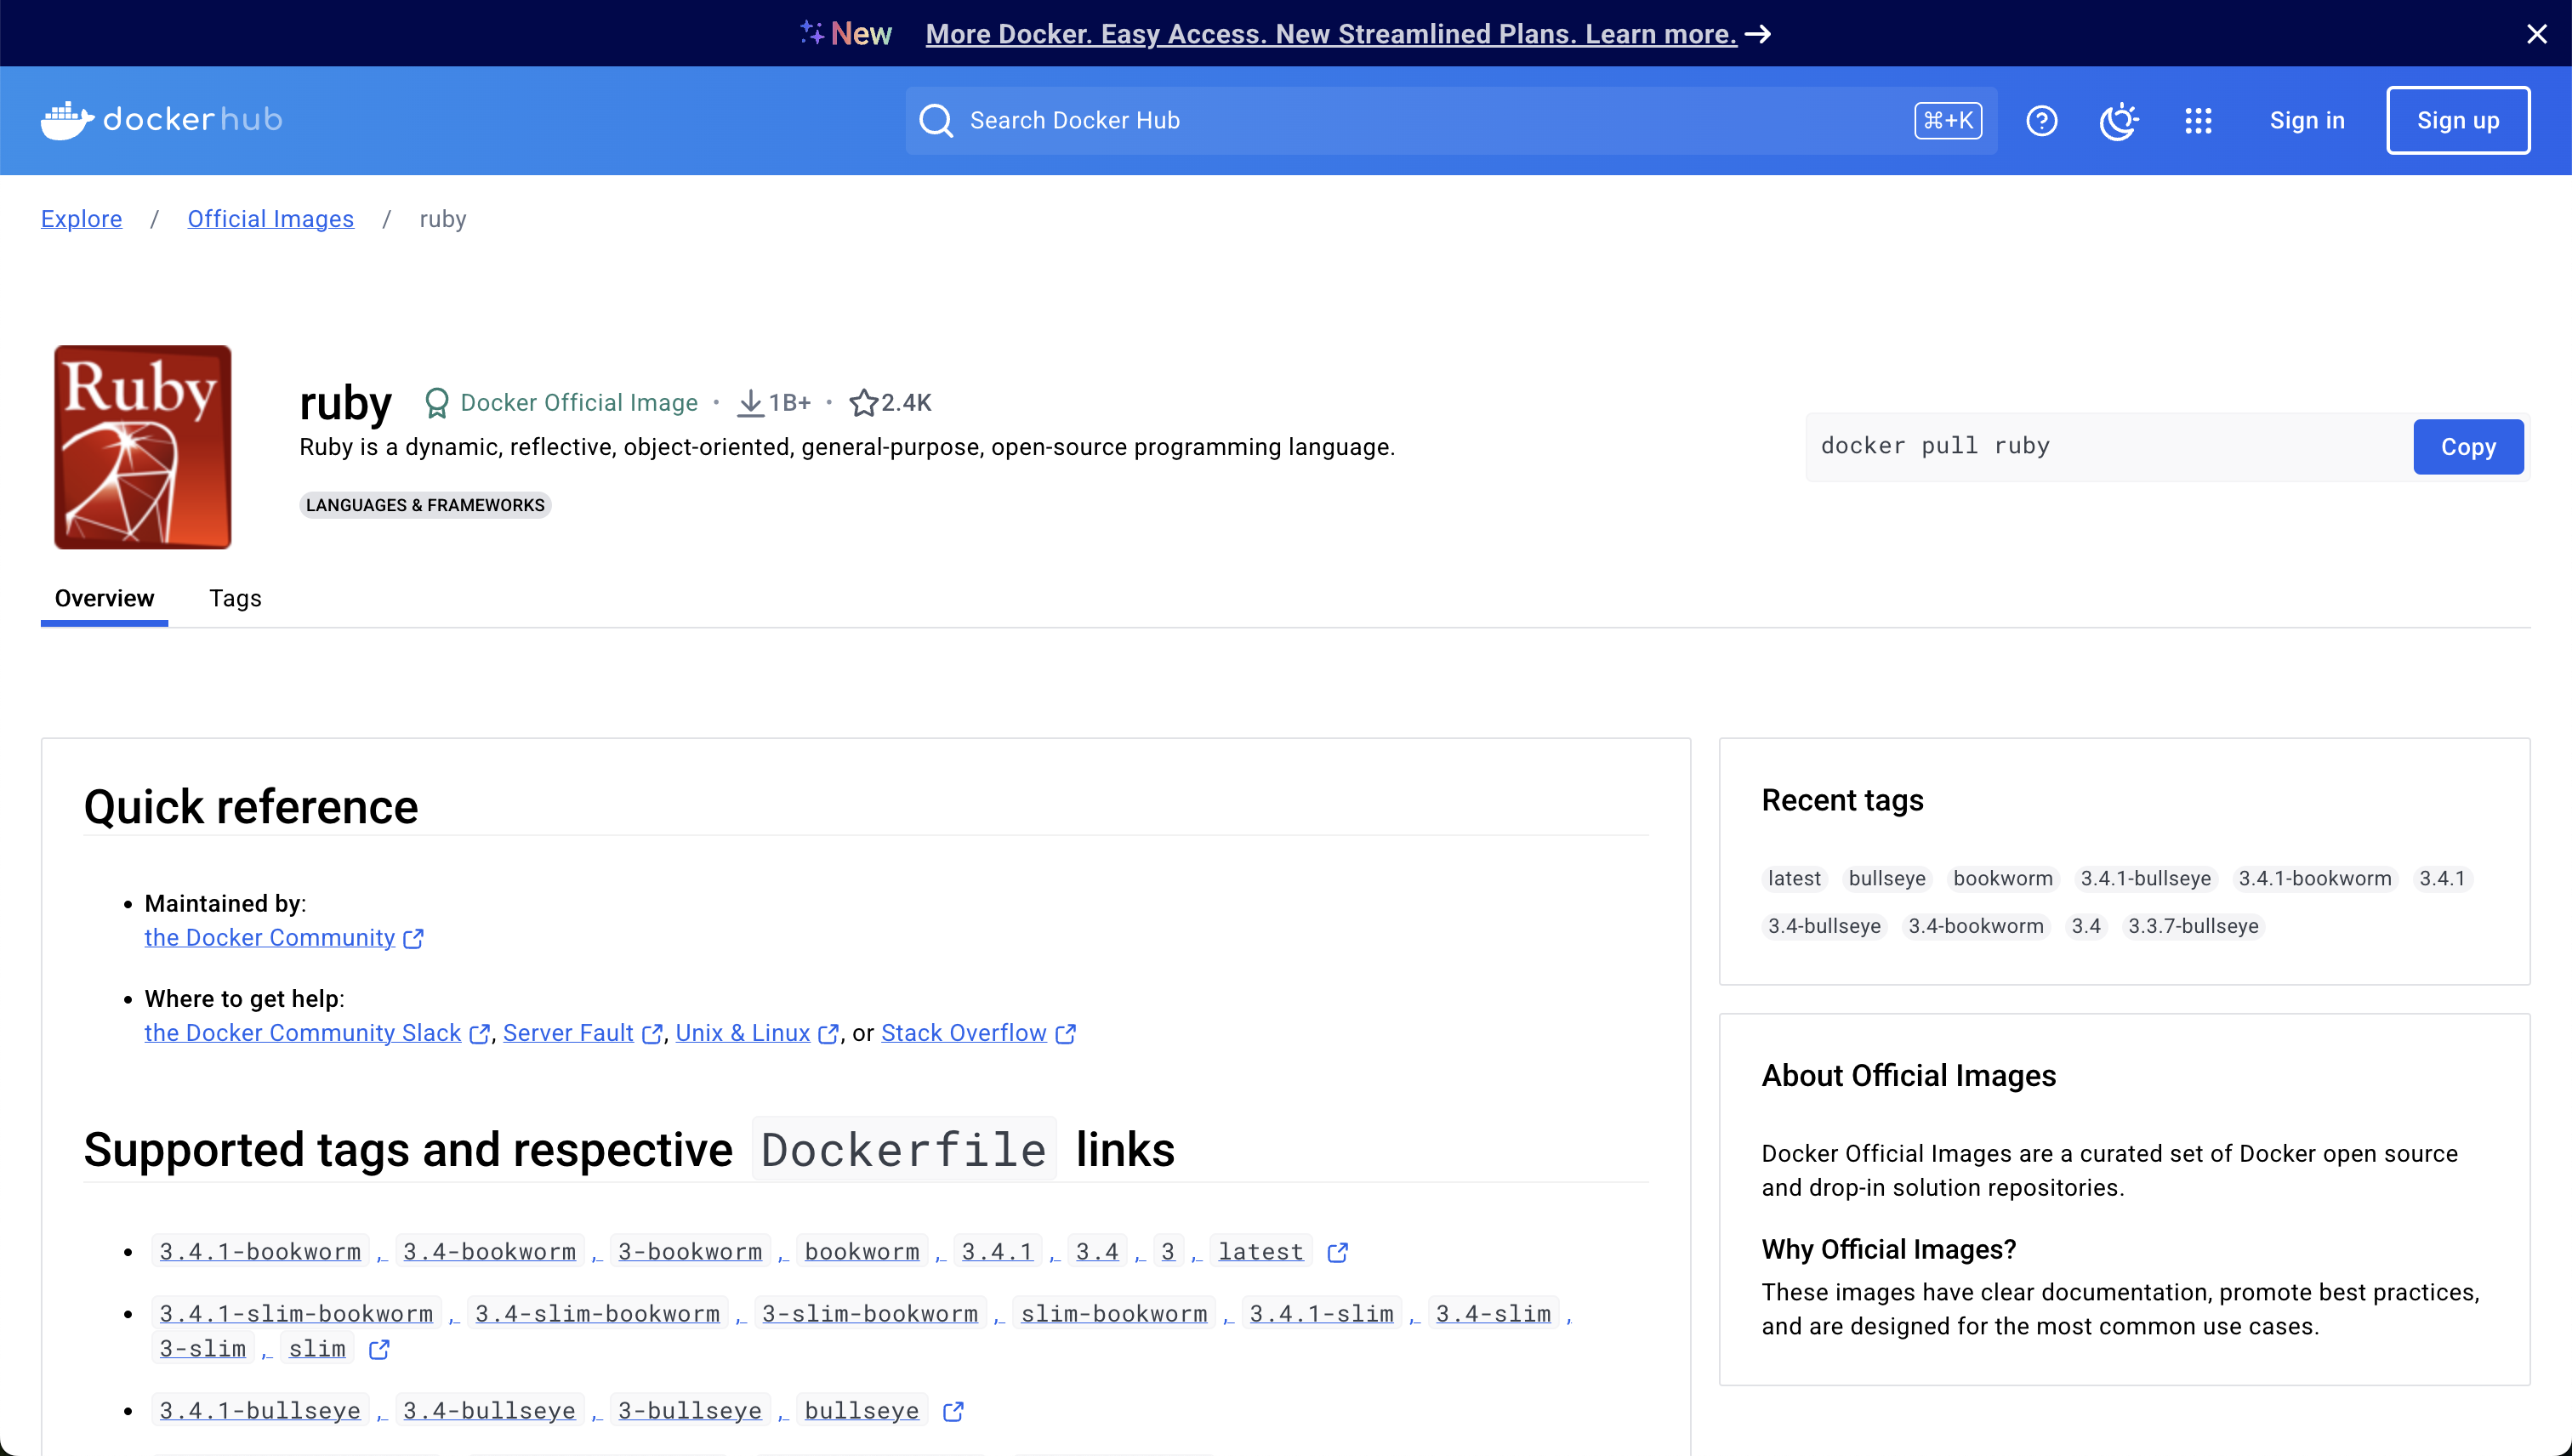This screenshot has width=2572, height=1456.
Task: Click the LANGUAGES & FRAMEWORKS category chip
Action: (425, 505)
